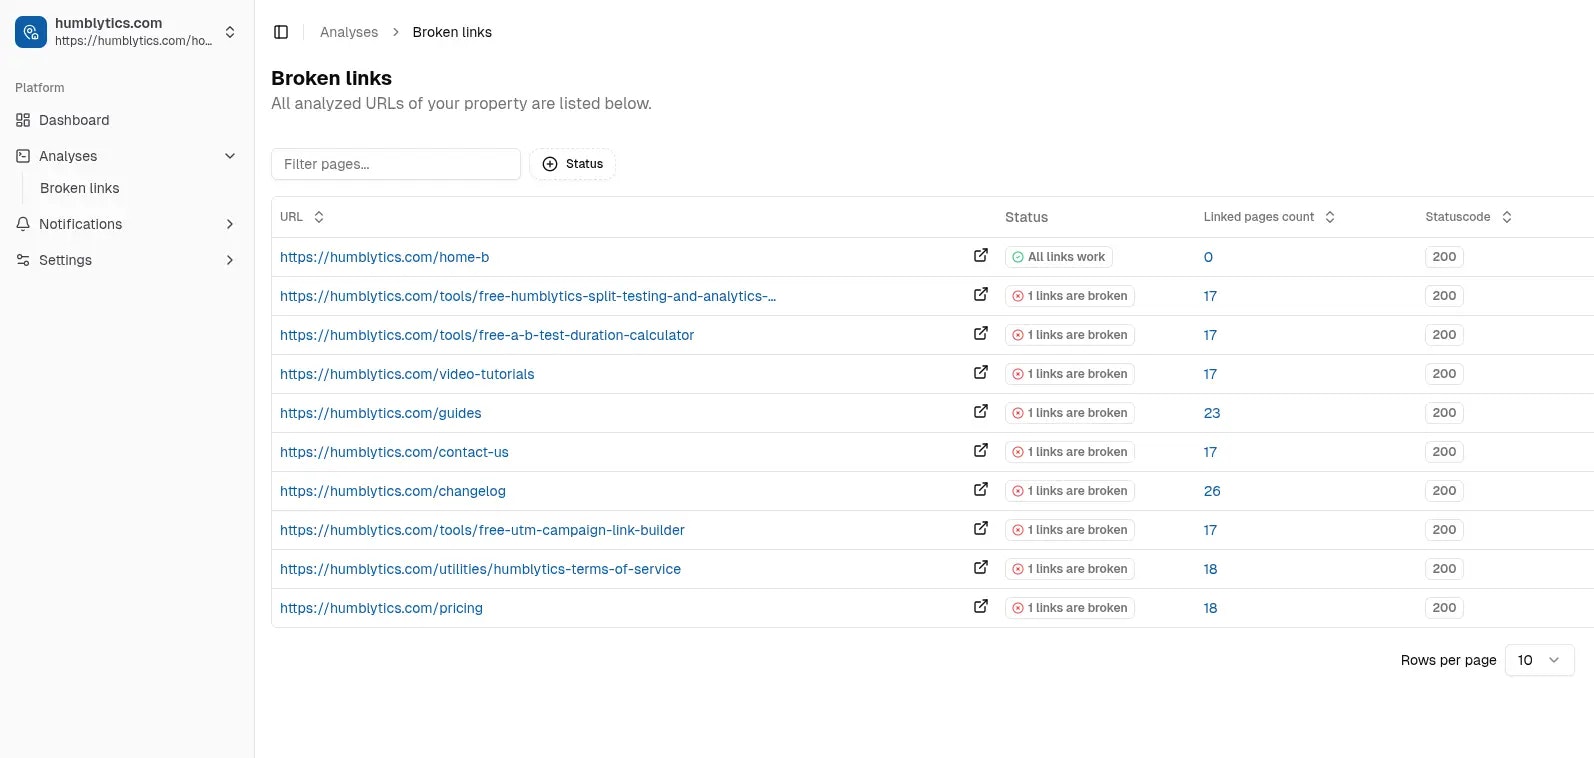Click linked pages count 23 for guides

click(x=1212, y=413)
